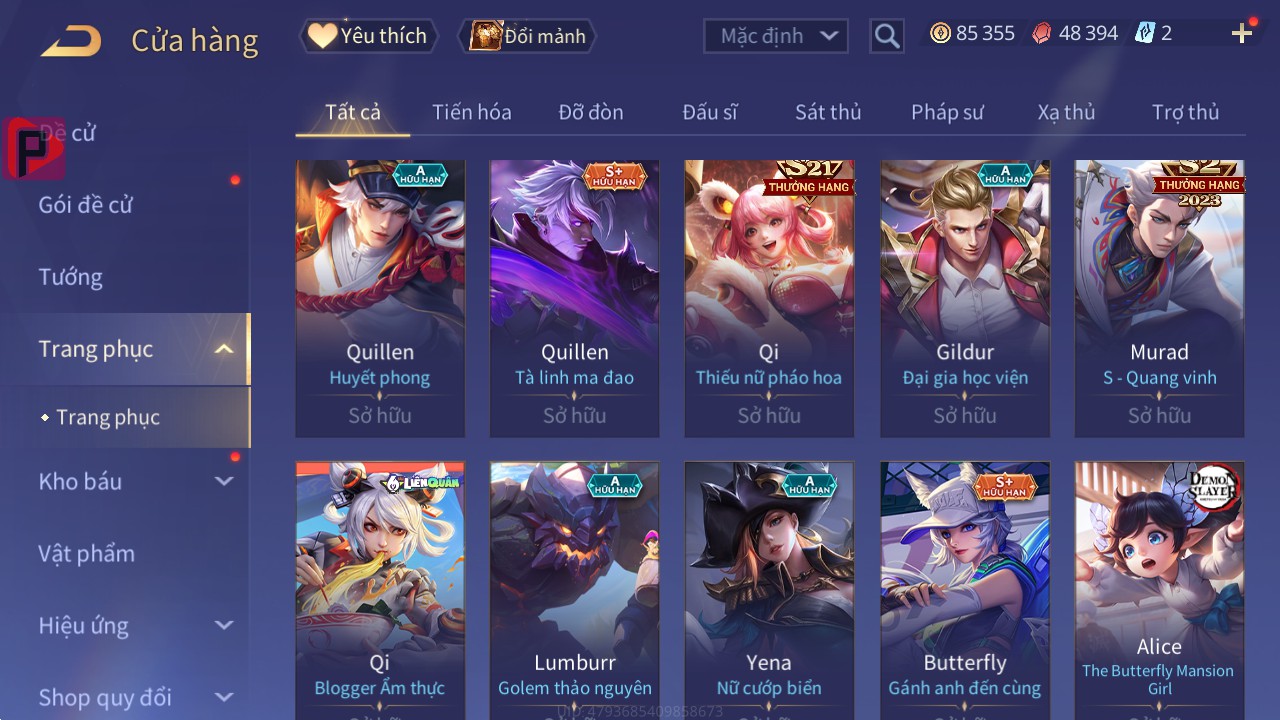Switch to the Pháp sư tab
Viewport: 1280px width, 720px height.
947,112
